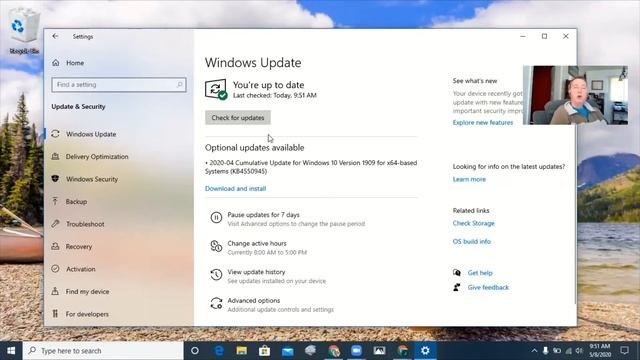
Task: Open Change active hours
Action: coord(257,243)
